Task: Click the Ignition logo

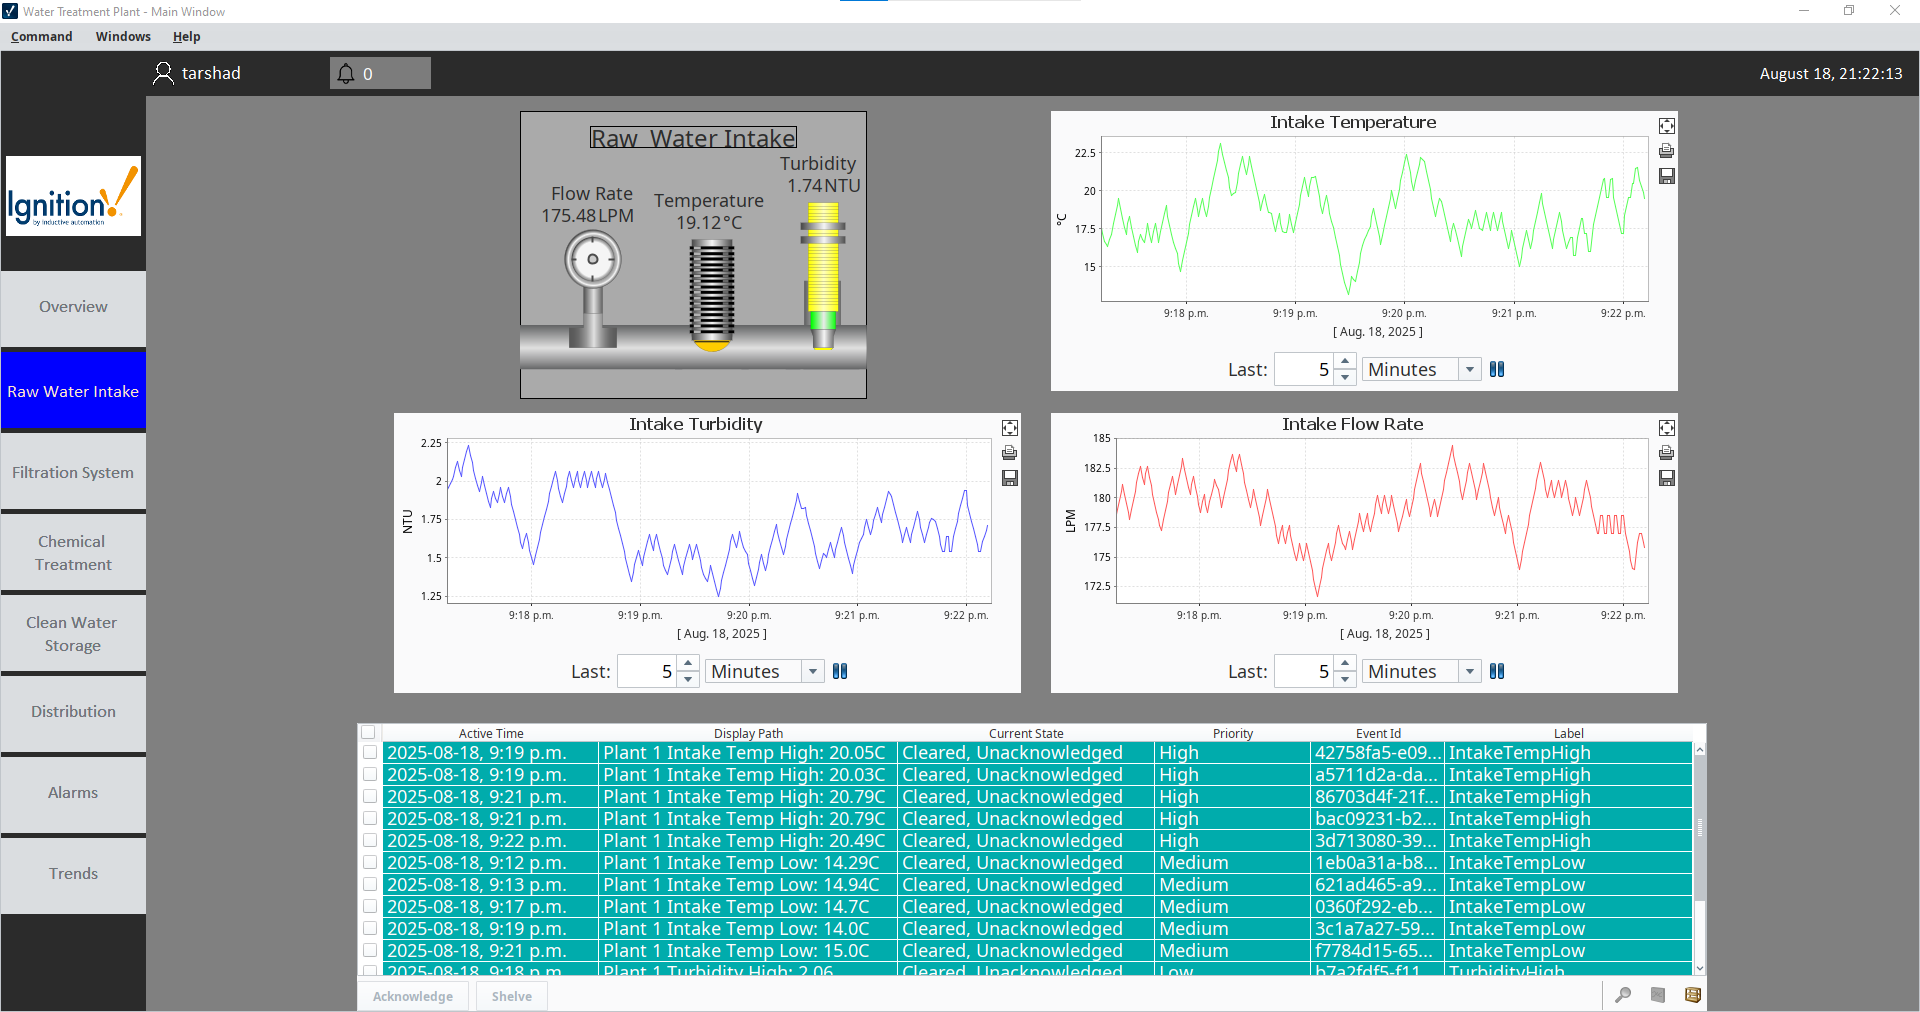Action: click(x=73, y=196)
